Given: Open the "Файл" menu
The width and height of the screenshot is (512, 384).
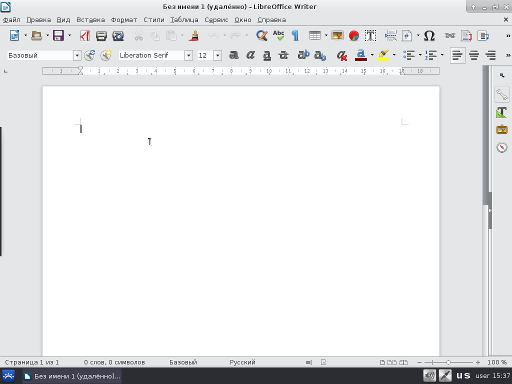Looking at the screenshot, I should (12, 20).
